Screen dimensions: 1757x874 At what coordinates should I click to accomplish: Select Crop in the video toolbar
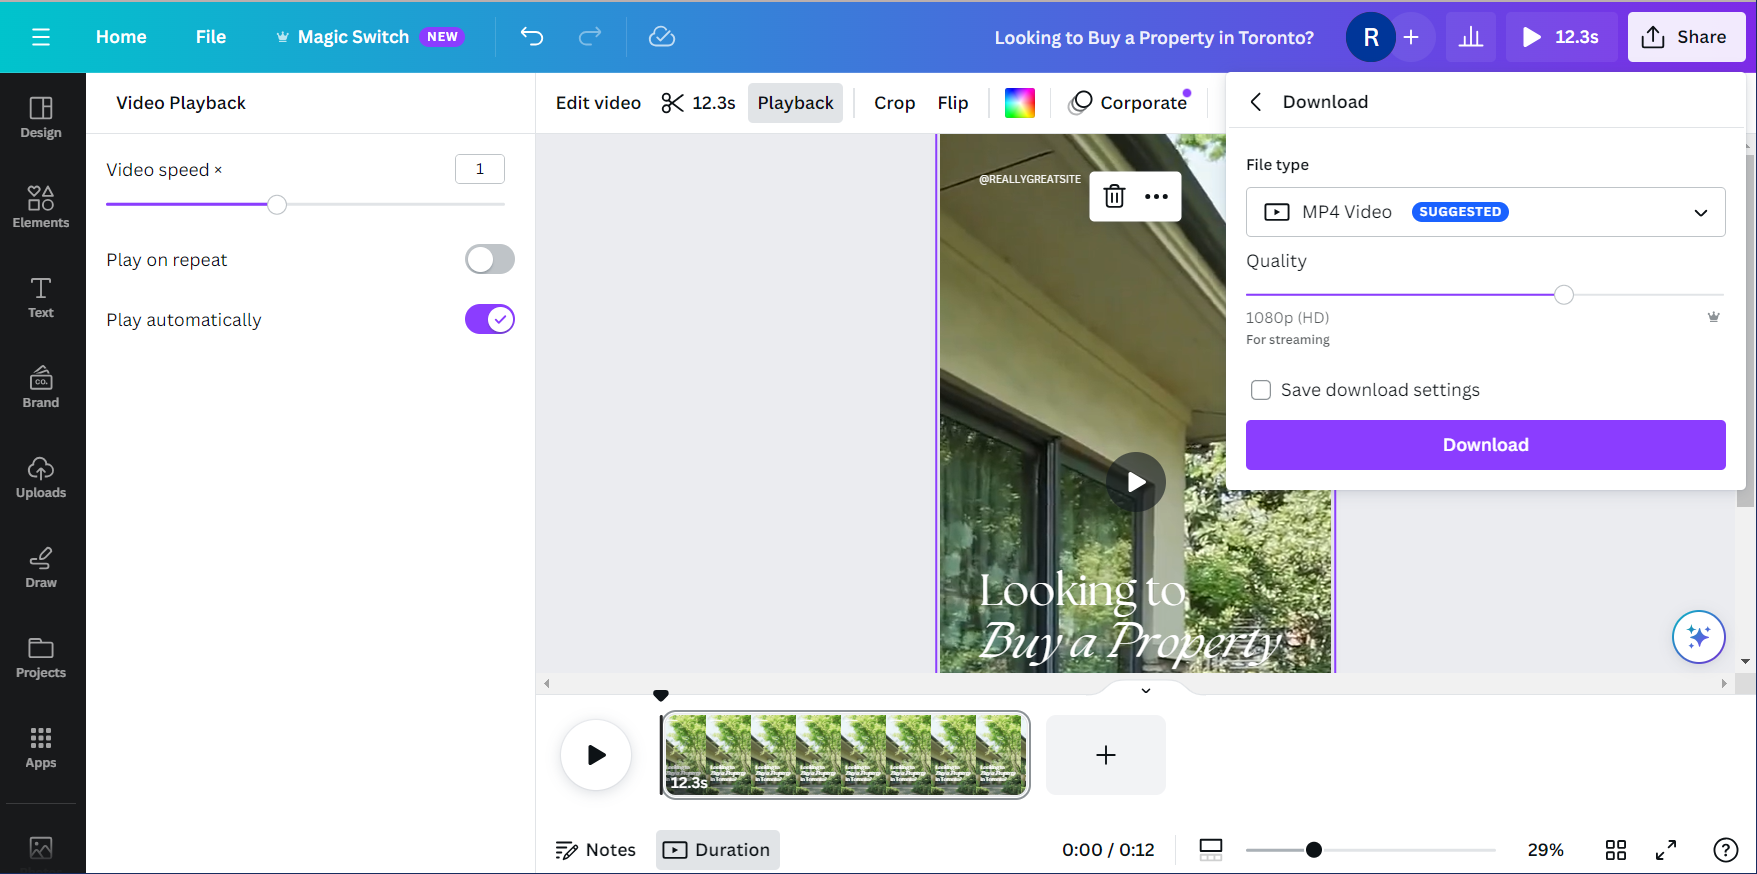(x=894, y=103)
